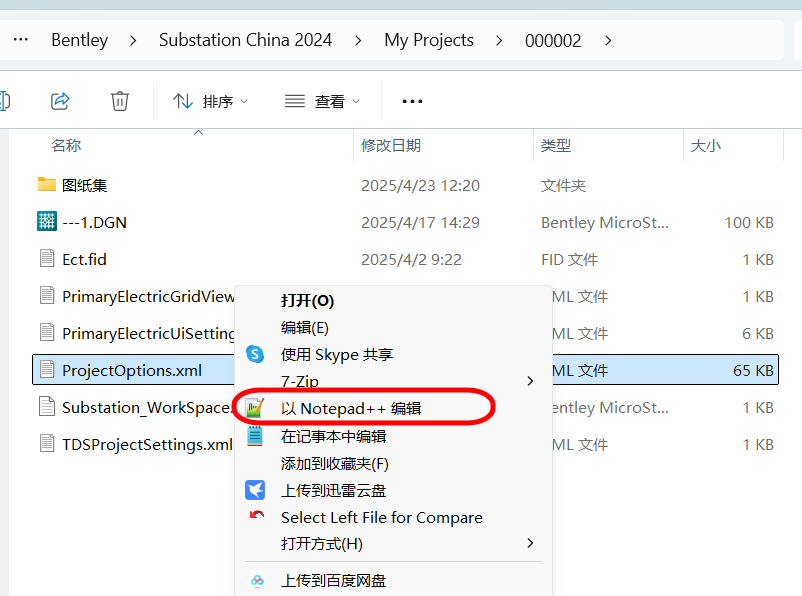Click the Baidu Netdisk icon
The image size is (802, 596).
(257, 581)
